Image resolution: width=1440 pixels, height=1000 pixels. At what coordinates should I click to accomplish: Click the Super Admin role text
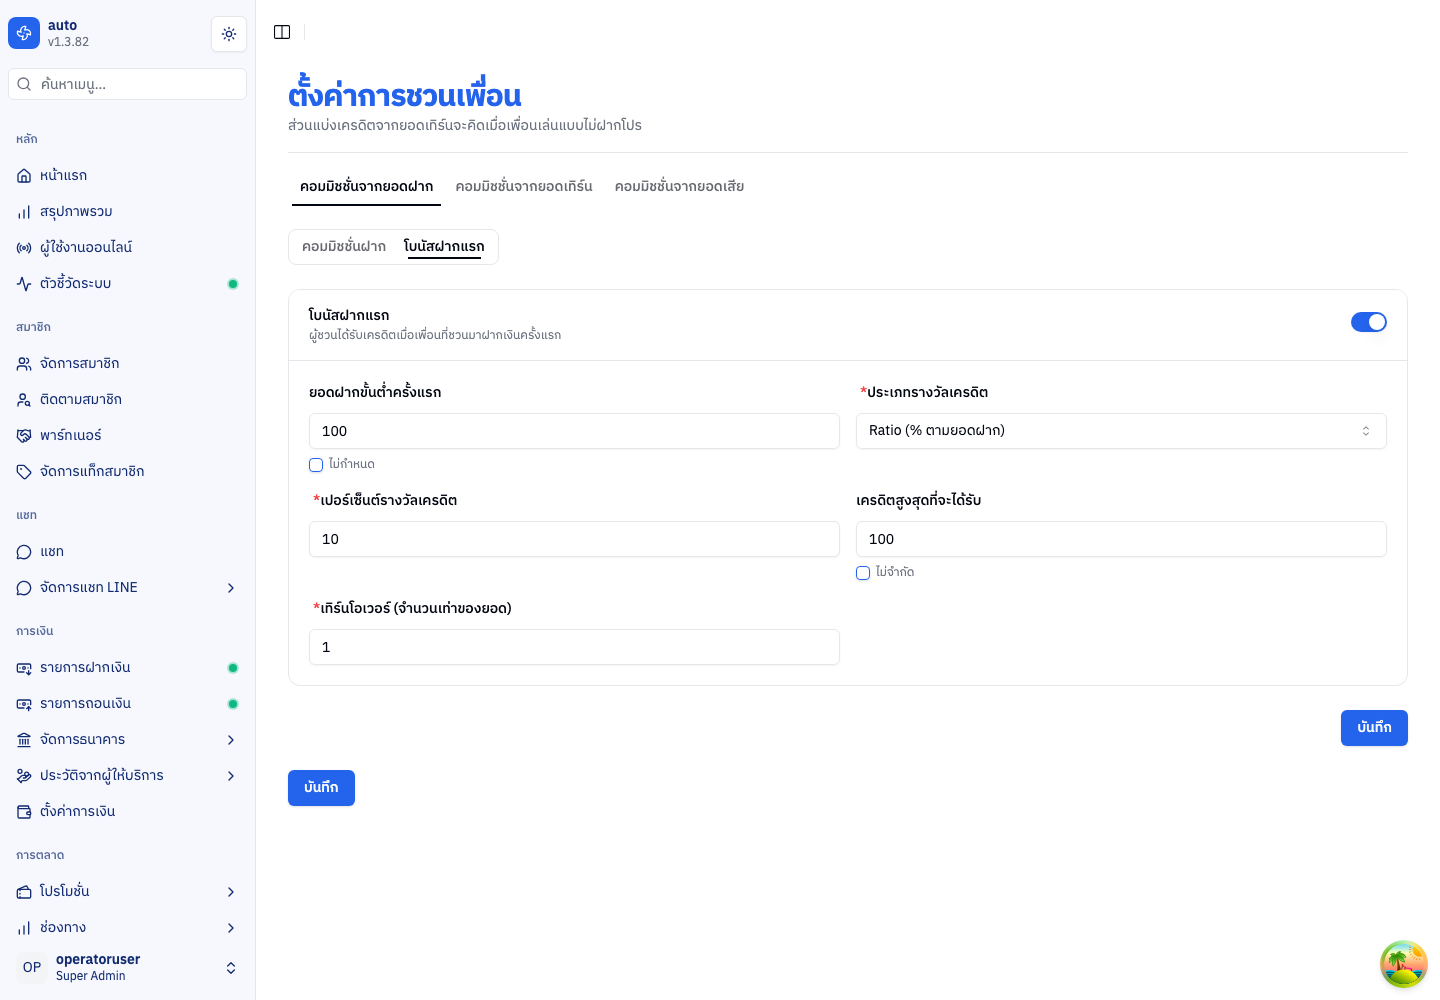tap(91, 976)
